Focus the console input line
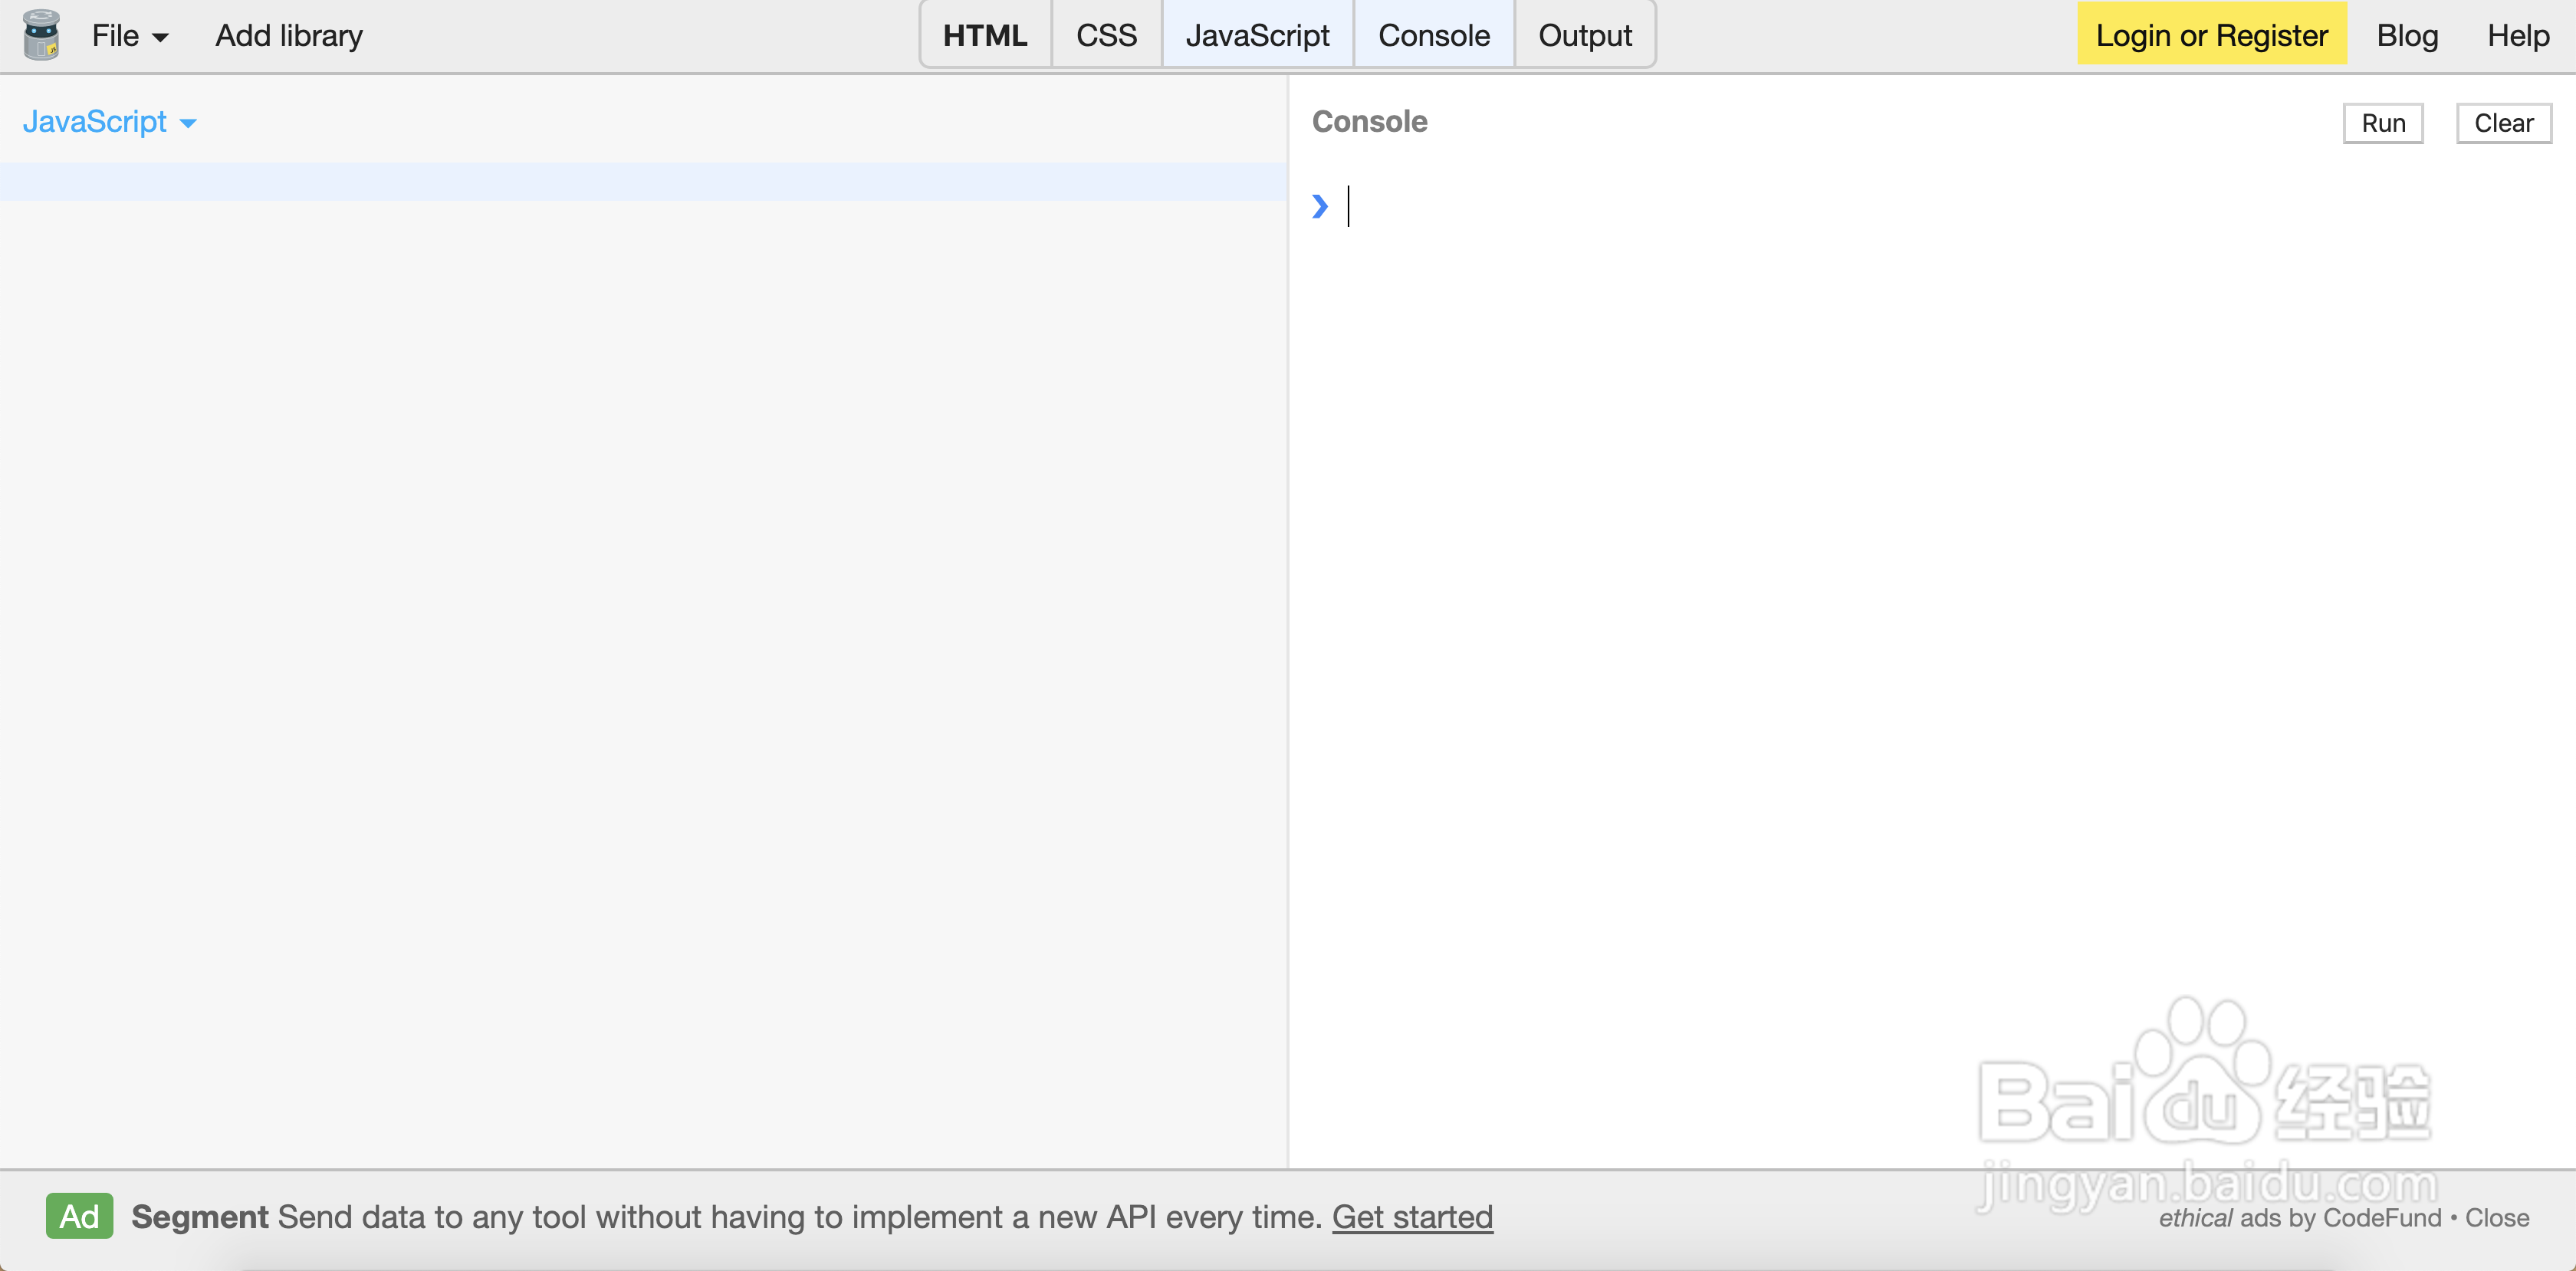Viewport: 2576px width, 1271px height. pyautogui.click(x=1800, y=206)
